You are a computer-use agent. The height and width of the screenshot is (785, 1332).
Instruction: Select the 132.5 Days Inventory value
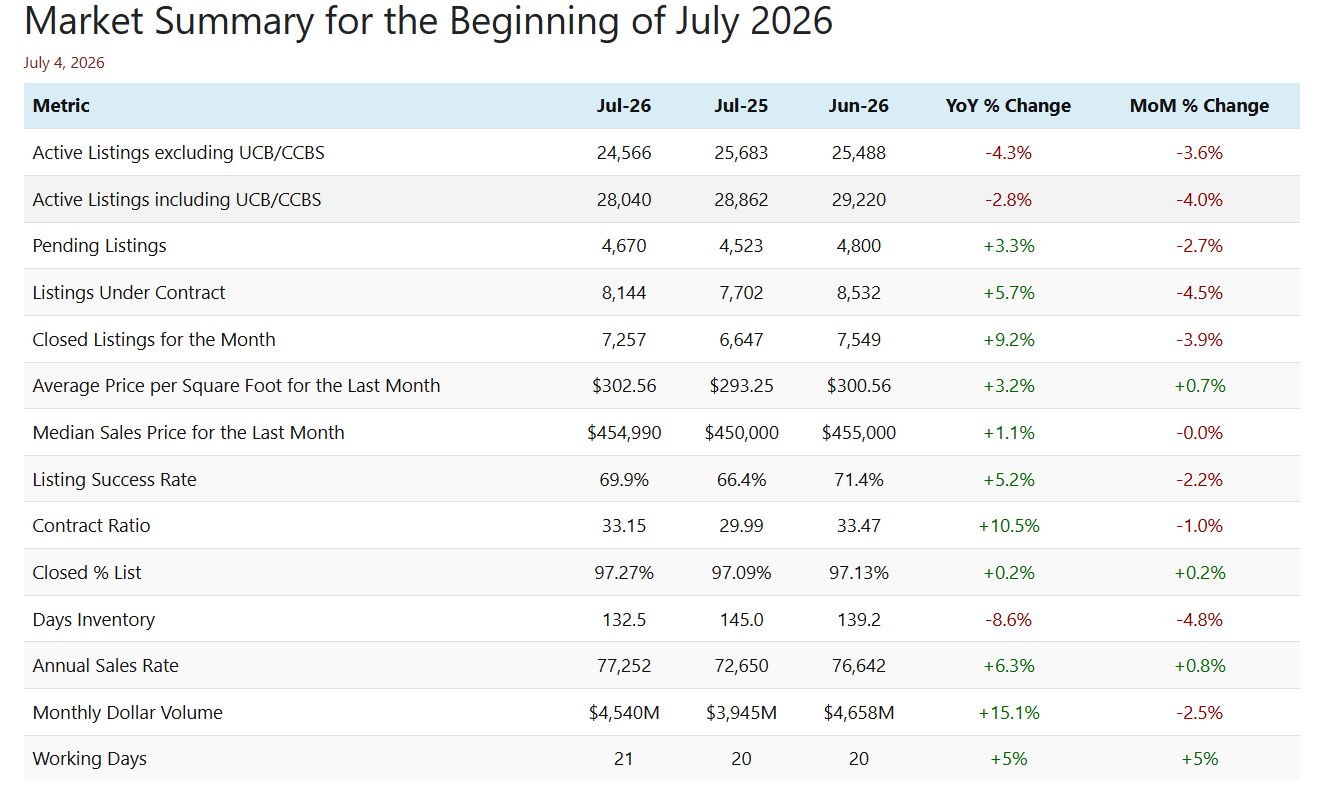point(624,620)
